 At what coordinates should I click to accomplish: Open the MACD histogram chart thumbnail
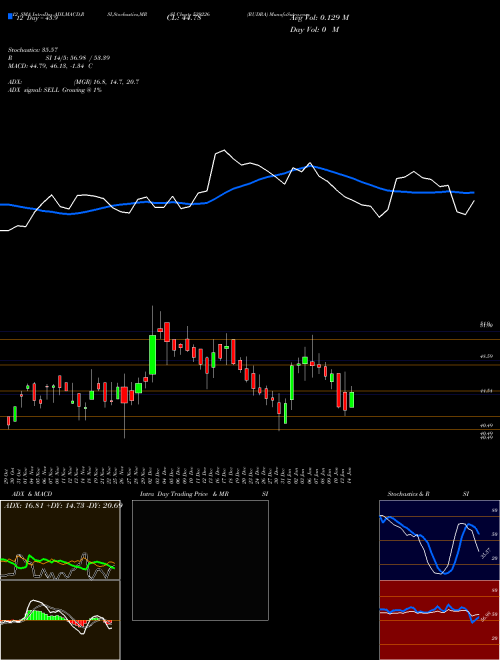(60, 620)
